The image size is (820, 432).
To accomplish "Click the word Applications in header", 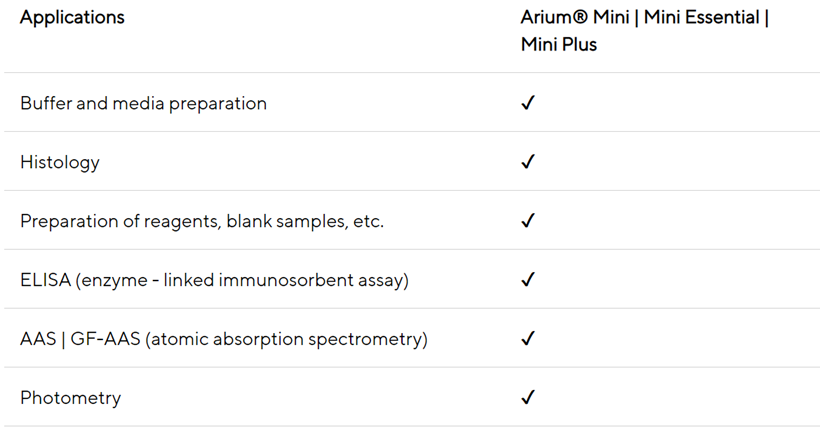I will pos(72,18).
